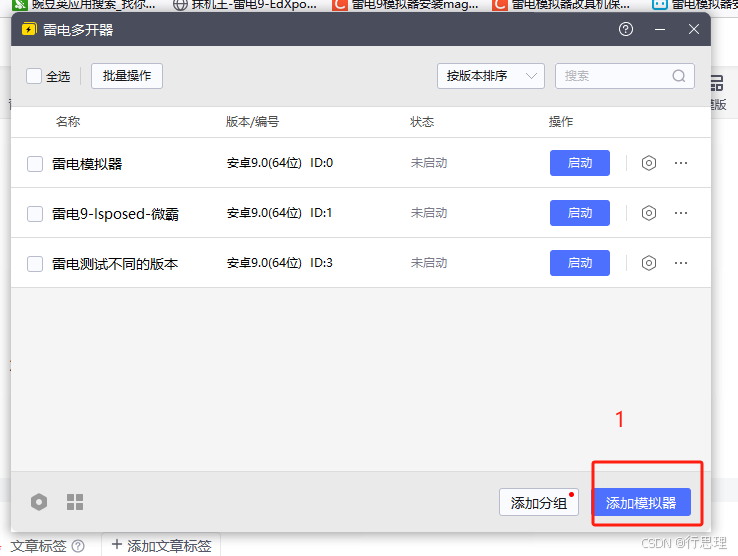The height and width of the screenshot is (556, 738).
Task: Switch to browser tab 豌豆荚应用搜索
Action: 85,5
